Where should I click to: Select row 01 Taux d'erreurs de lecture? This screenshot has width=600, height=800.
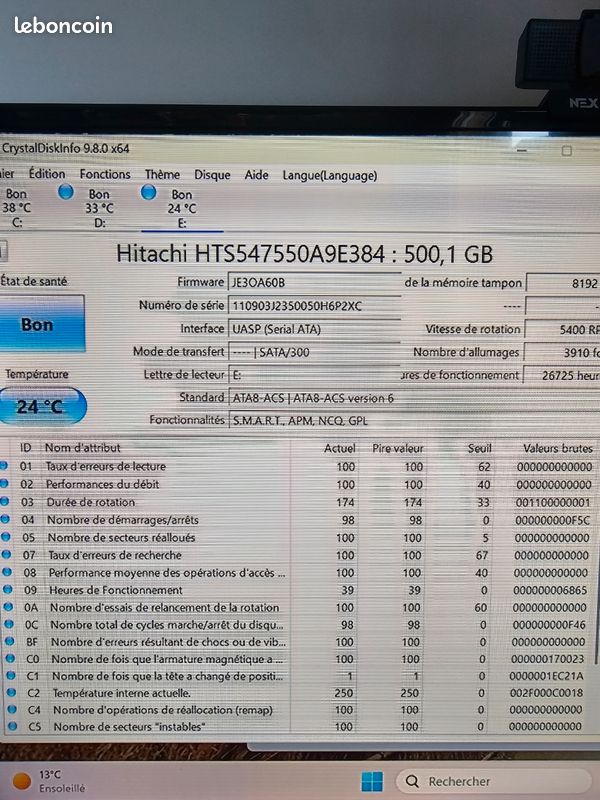click(297, 466)
